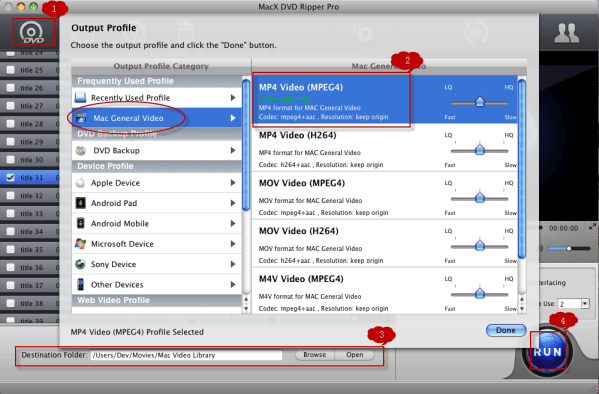
Task: Toggle the title 32 checkbox
Action: [11, 196]
